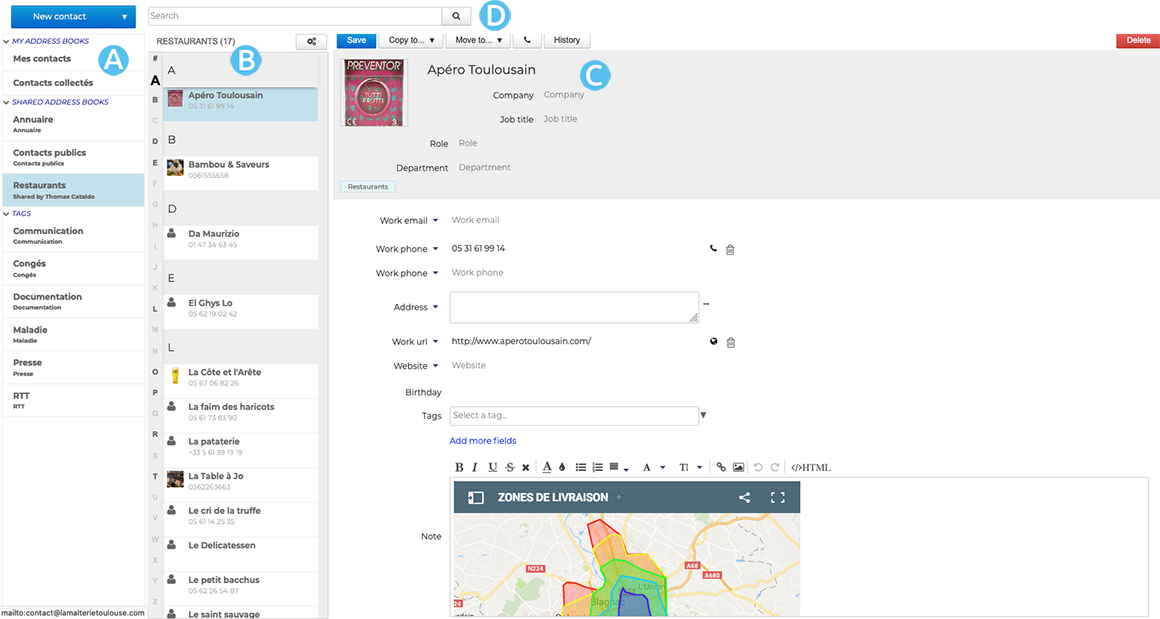Open the Move to dropdown
This screenshot has height=619, width=1160.
[478, 40]
